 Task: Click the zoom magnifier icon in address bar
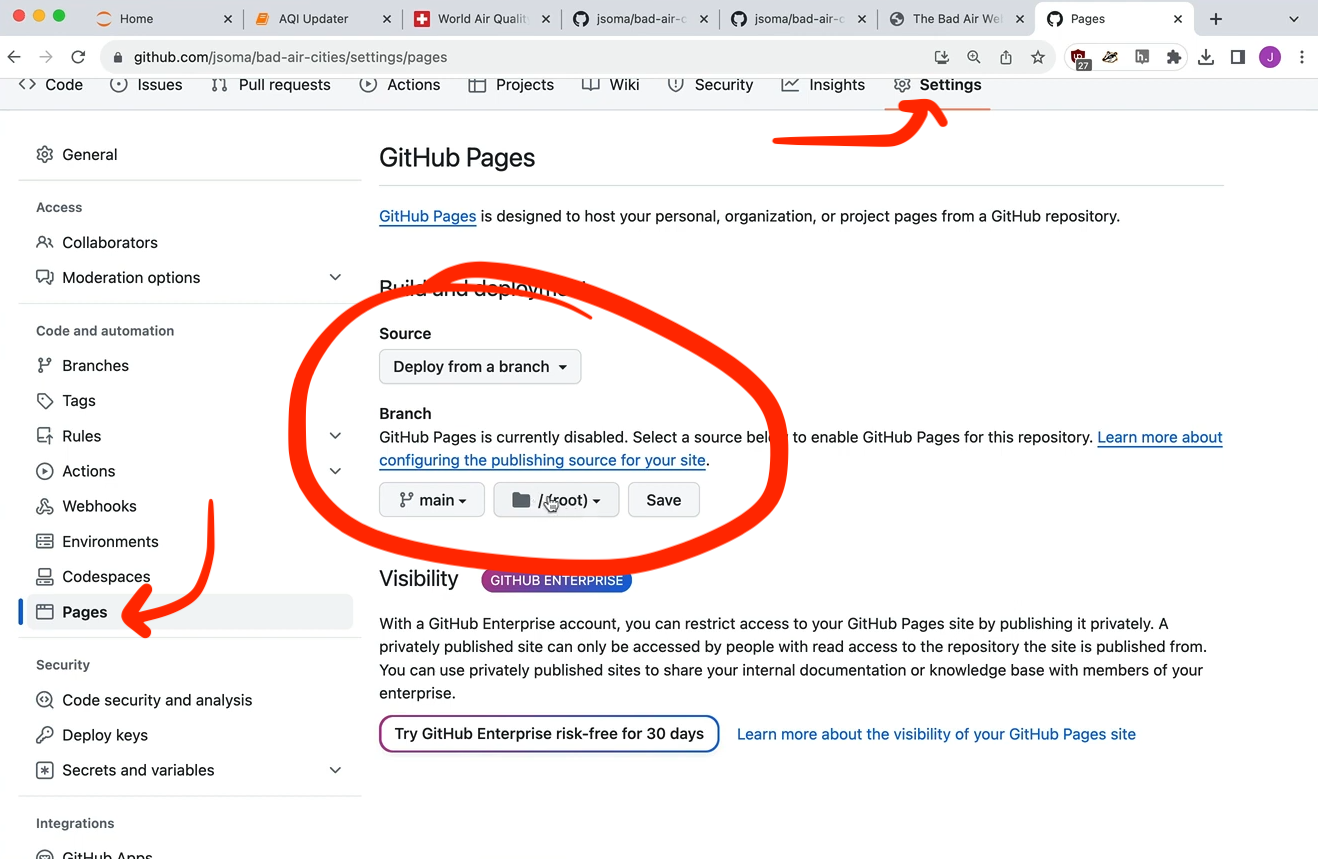974,57
